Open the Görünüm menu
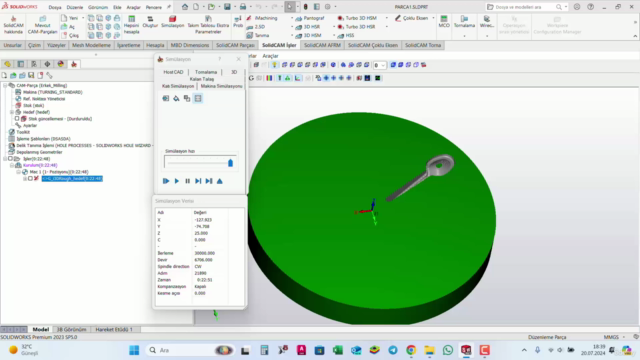Screen dimensions: 640x360 98,7
